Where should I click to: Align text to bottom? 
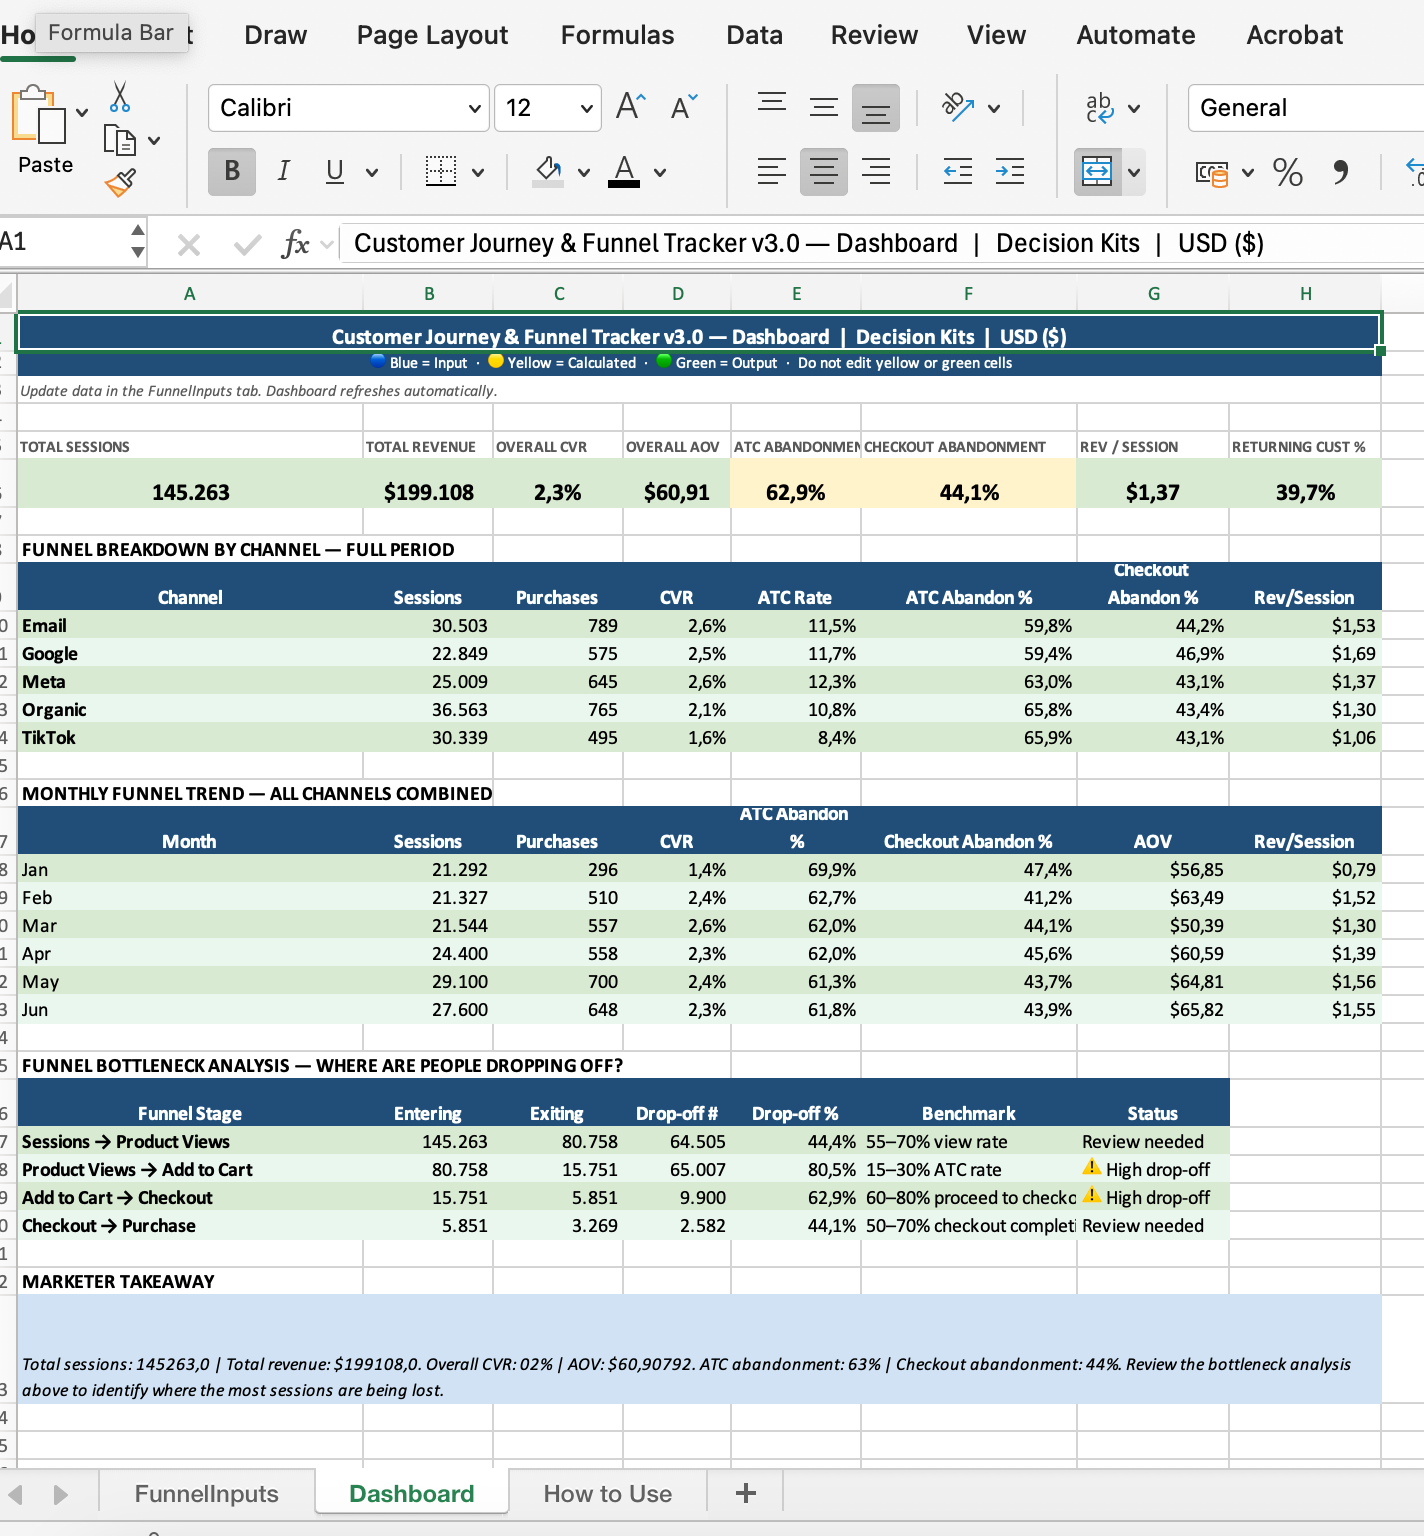tap(876, 108)
